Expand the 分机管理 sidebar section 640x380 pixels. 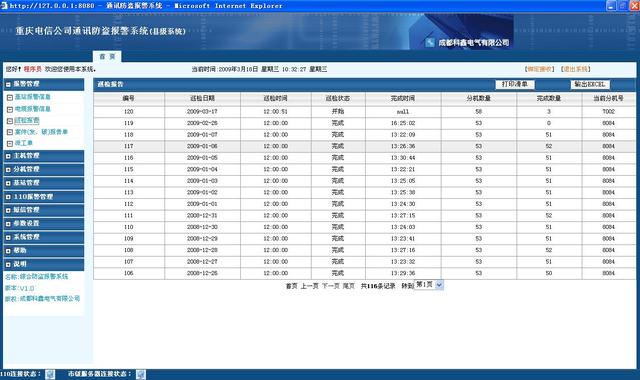pyautogui.click(x=8, y=170)
